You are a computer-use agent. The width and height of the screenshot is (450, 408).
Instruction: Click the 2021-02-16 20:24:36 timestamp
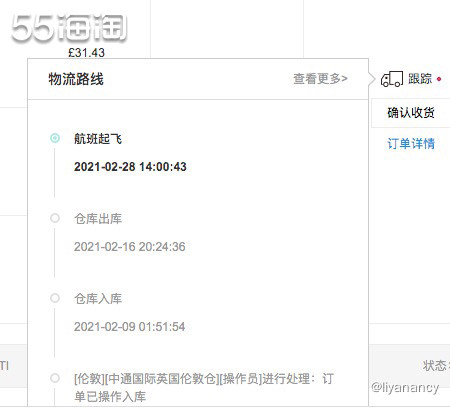tap(130, 247)
